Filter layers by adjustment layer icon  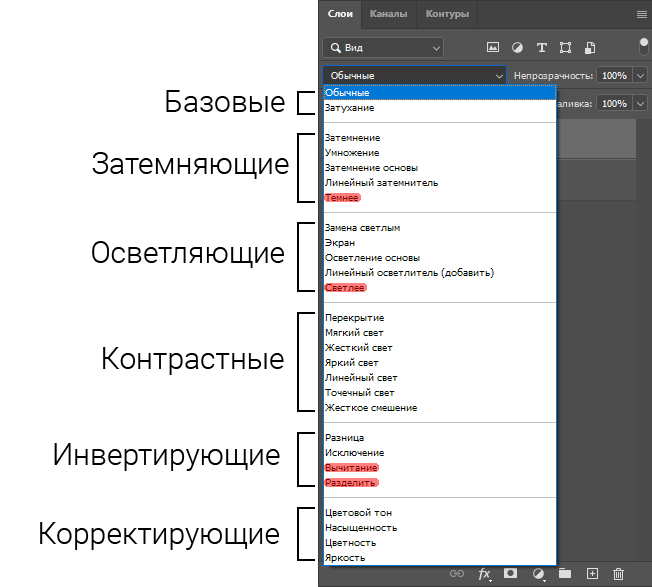pyautogui.click(x=517, y=47)
